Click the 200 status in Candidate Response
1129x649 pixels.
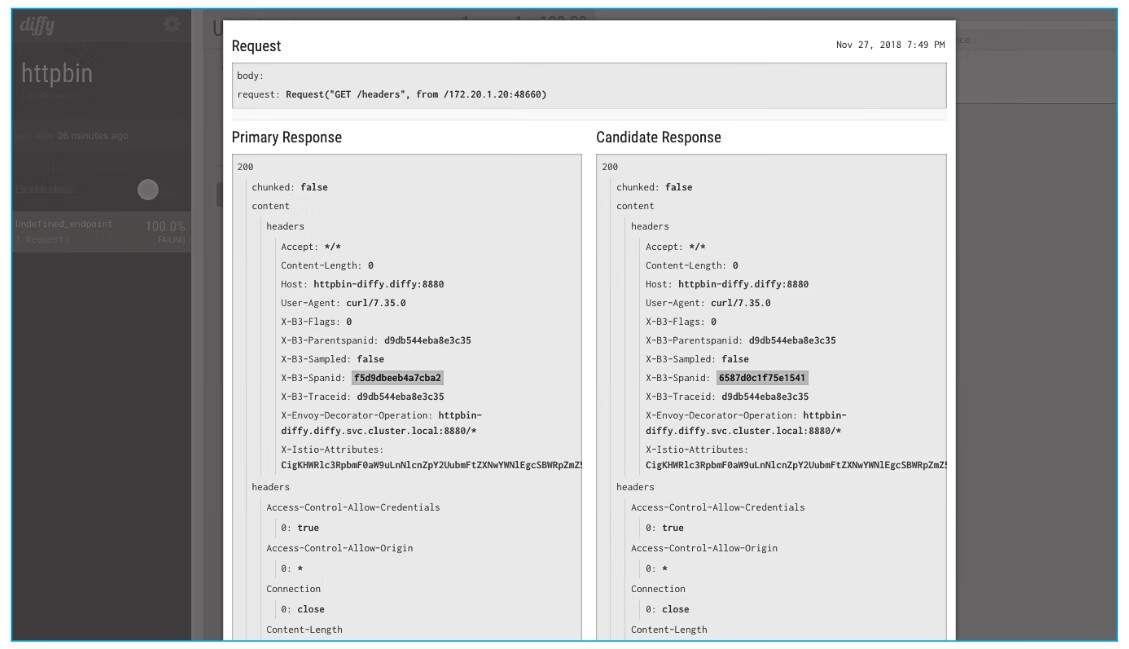(610, 166)
